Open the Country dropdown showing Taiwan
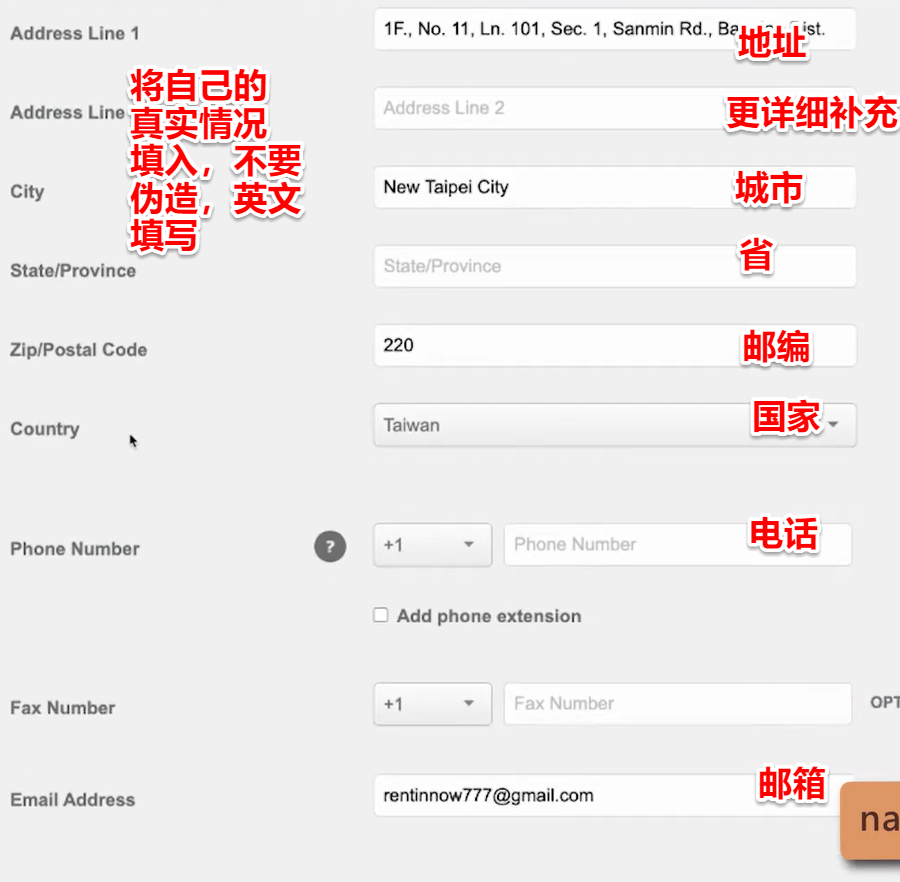 615,425
